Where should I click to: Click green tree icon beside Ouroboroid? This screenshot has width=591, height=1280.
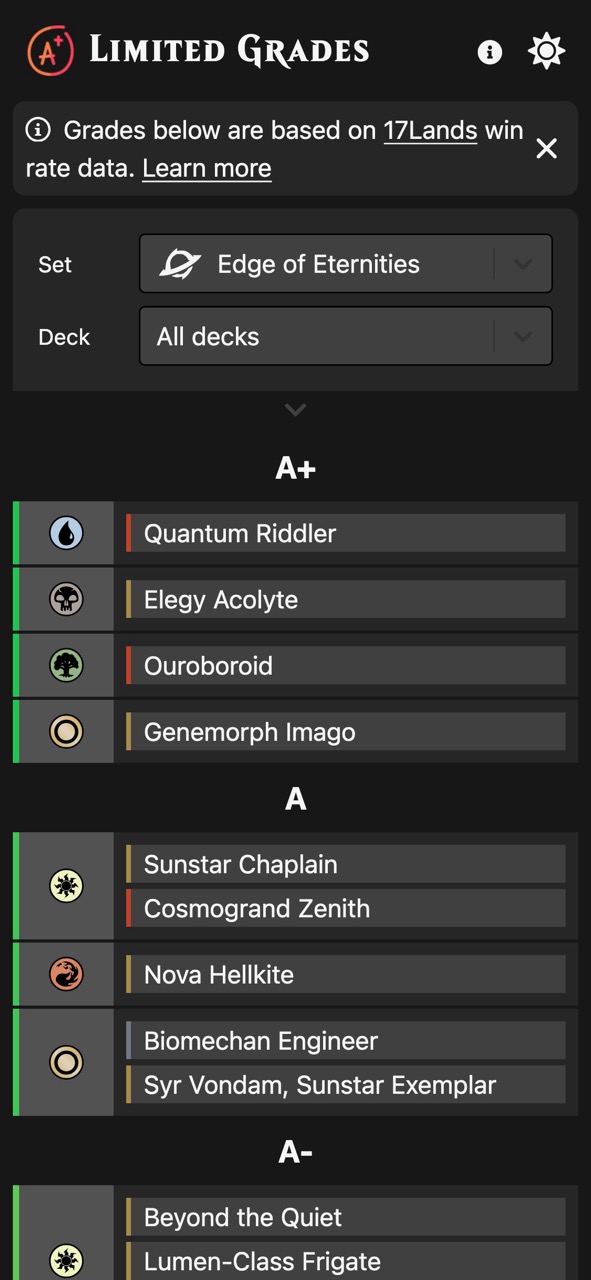[x=66, y=665]
